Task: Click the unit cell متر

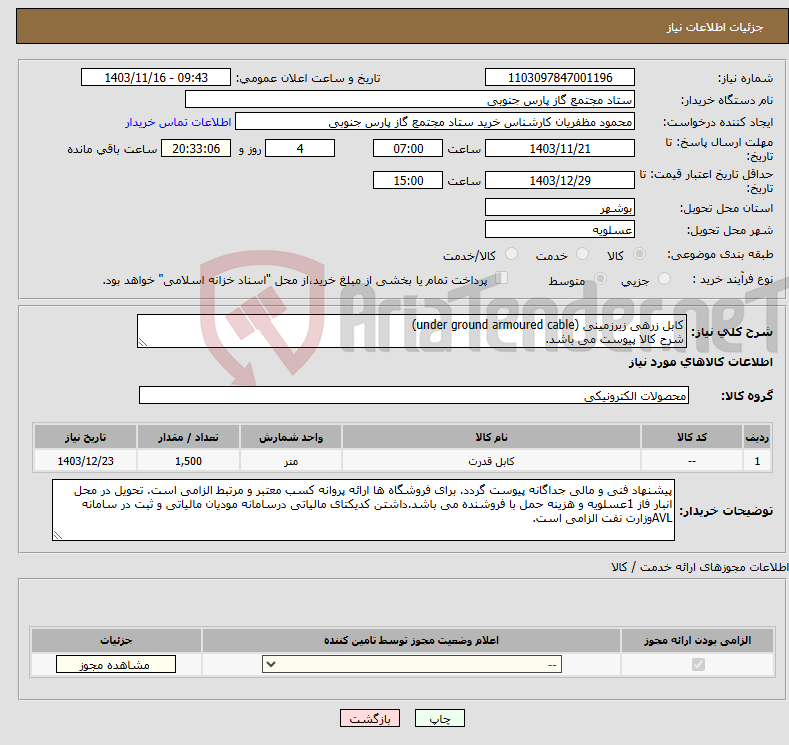Action: coord(291,461)
